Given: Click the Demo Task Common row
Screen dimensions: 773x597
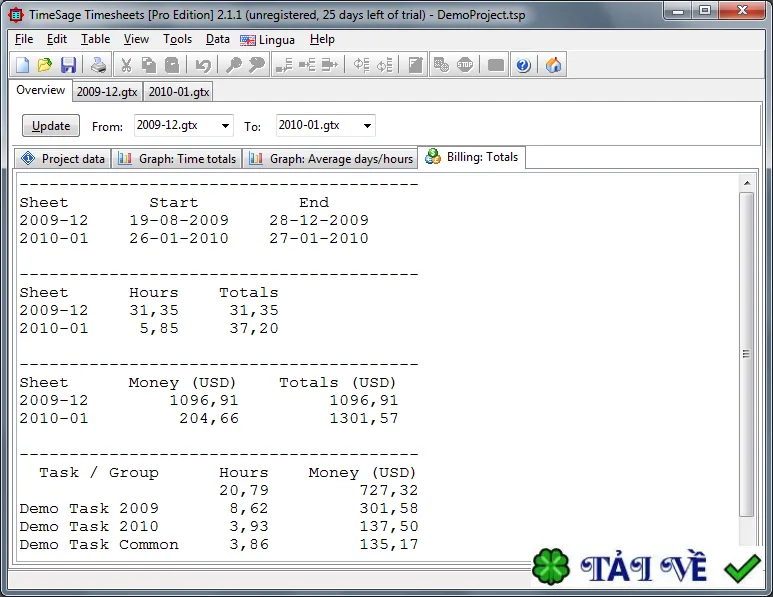Looking at the screenshot, I should [x=218, y=544].
